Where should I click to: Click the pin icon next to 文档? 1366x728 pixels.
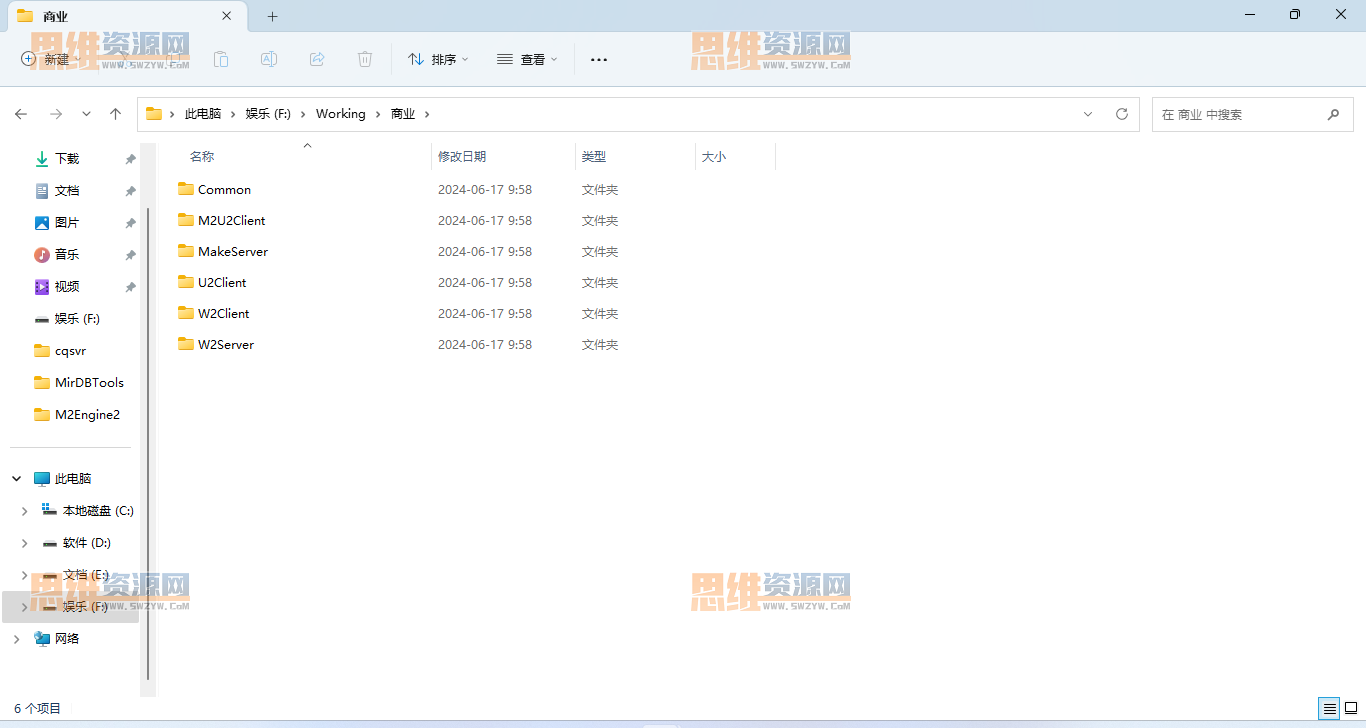pos(130,191)
